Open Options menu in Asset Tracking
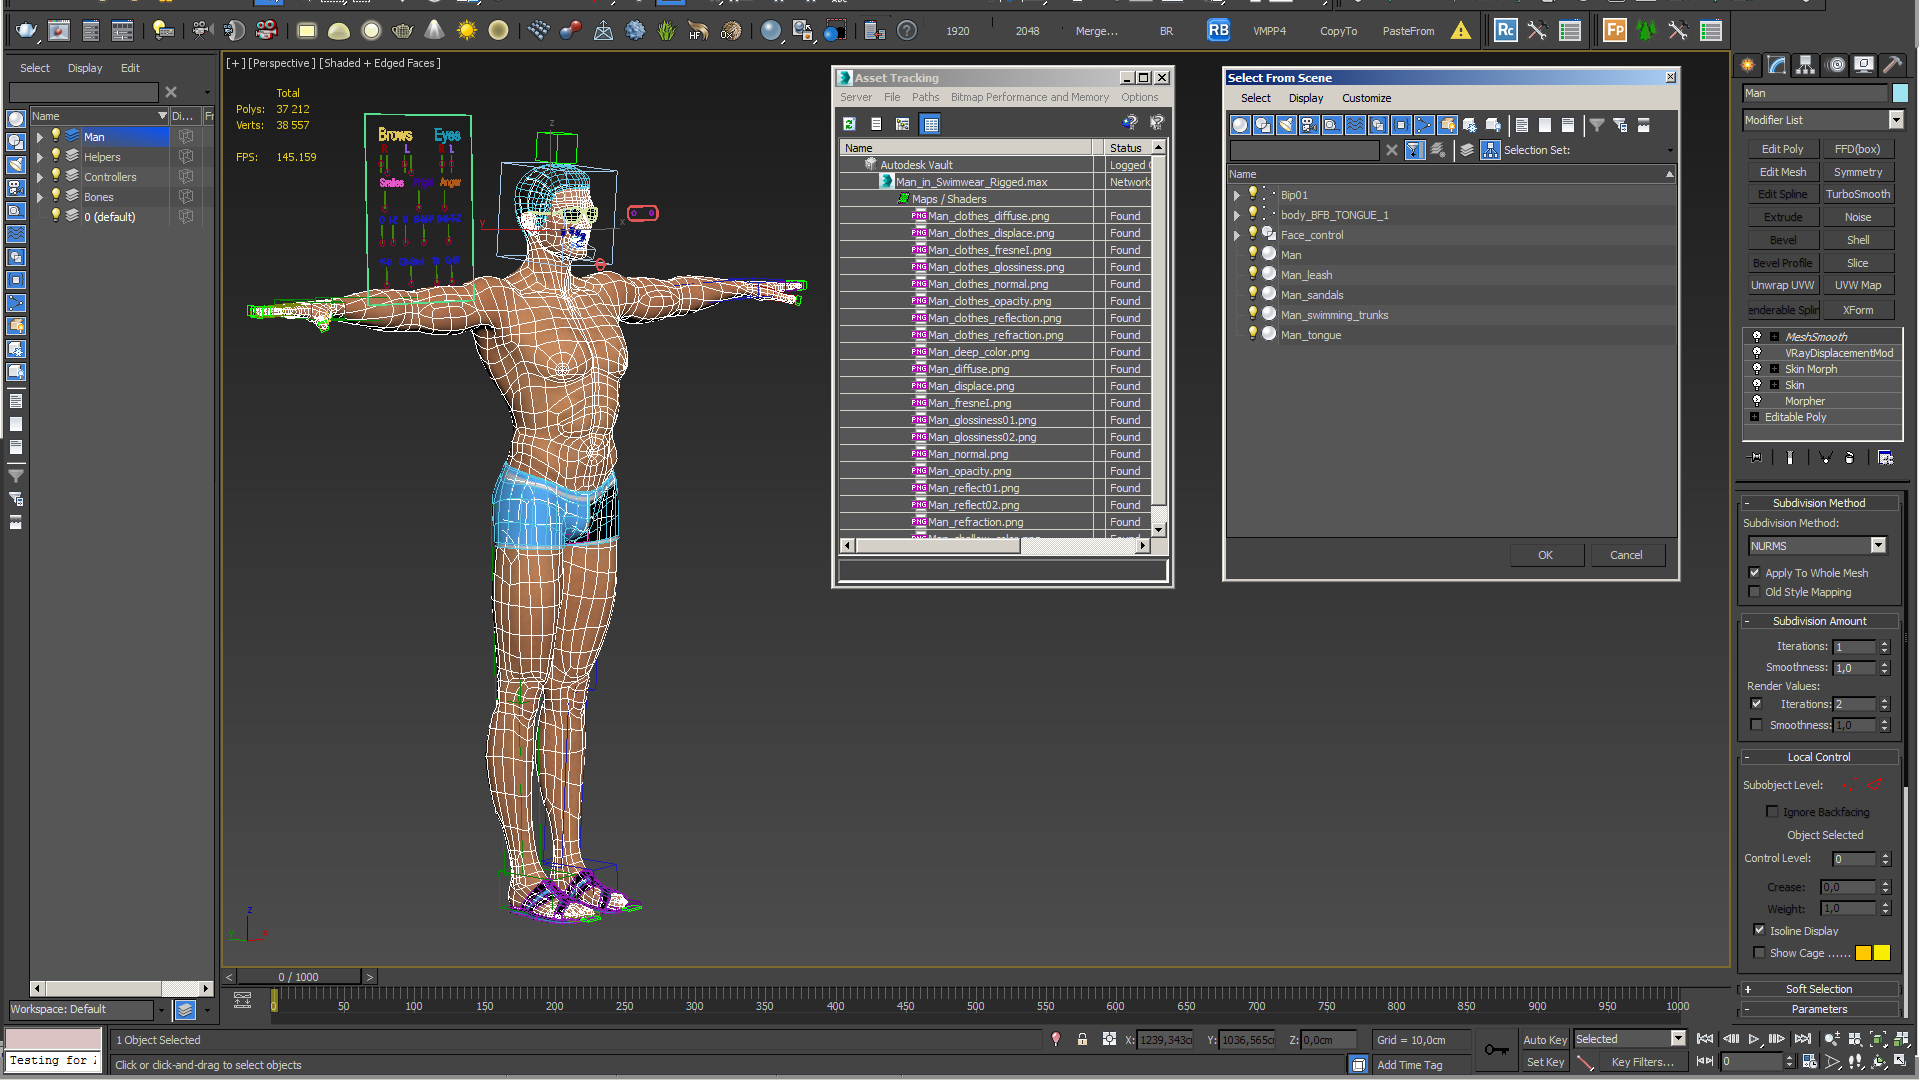The height and width of the screenshot is (1080, 1920). [1139, 97]
